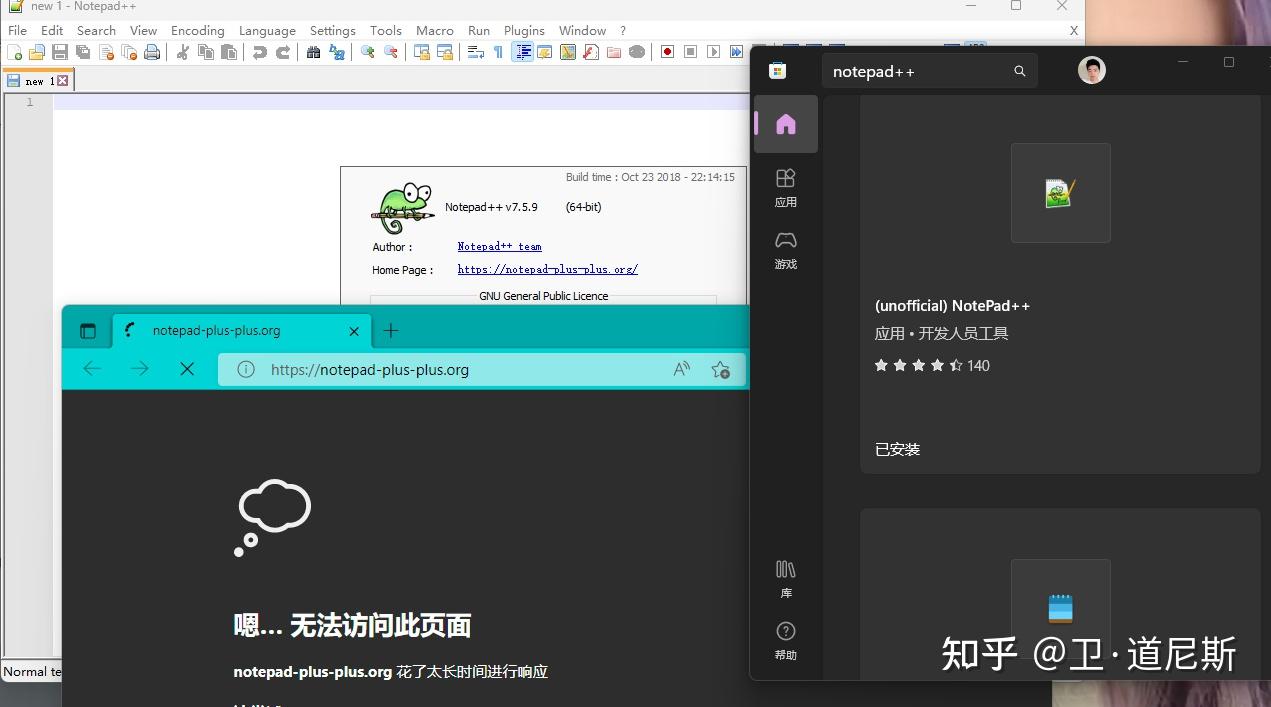Viewport: 1271px width, 707px height.
Task: Open the Edit menu in Notepad++
Action: 52,30
